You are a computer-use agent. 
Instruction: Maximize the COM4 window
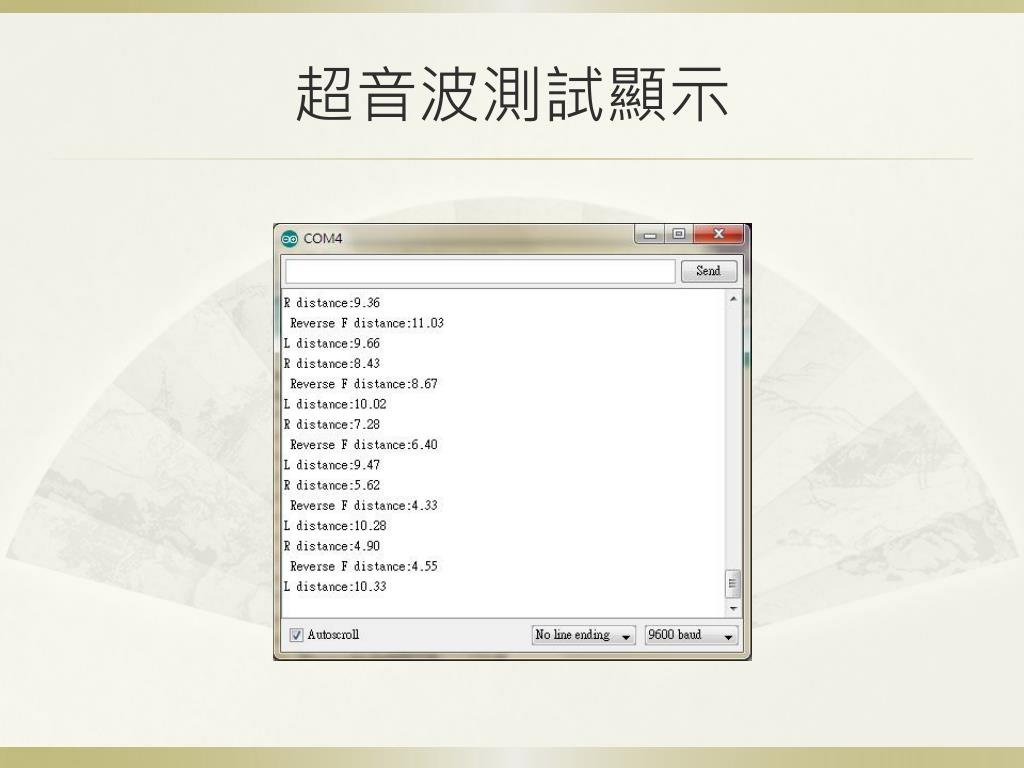point(679,234)
